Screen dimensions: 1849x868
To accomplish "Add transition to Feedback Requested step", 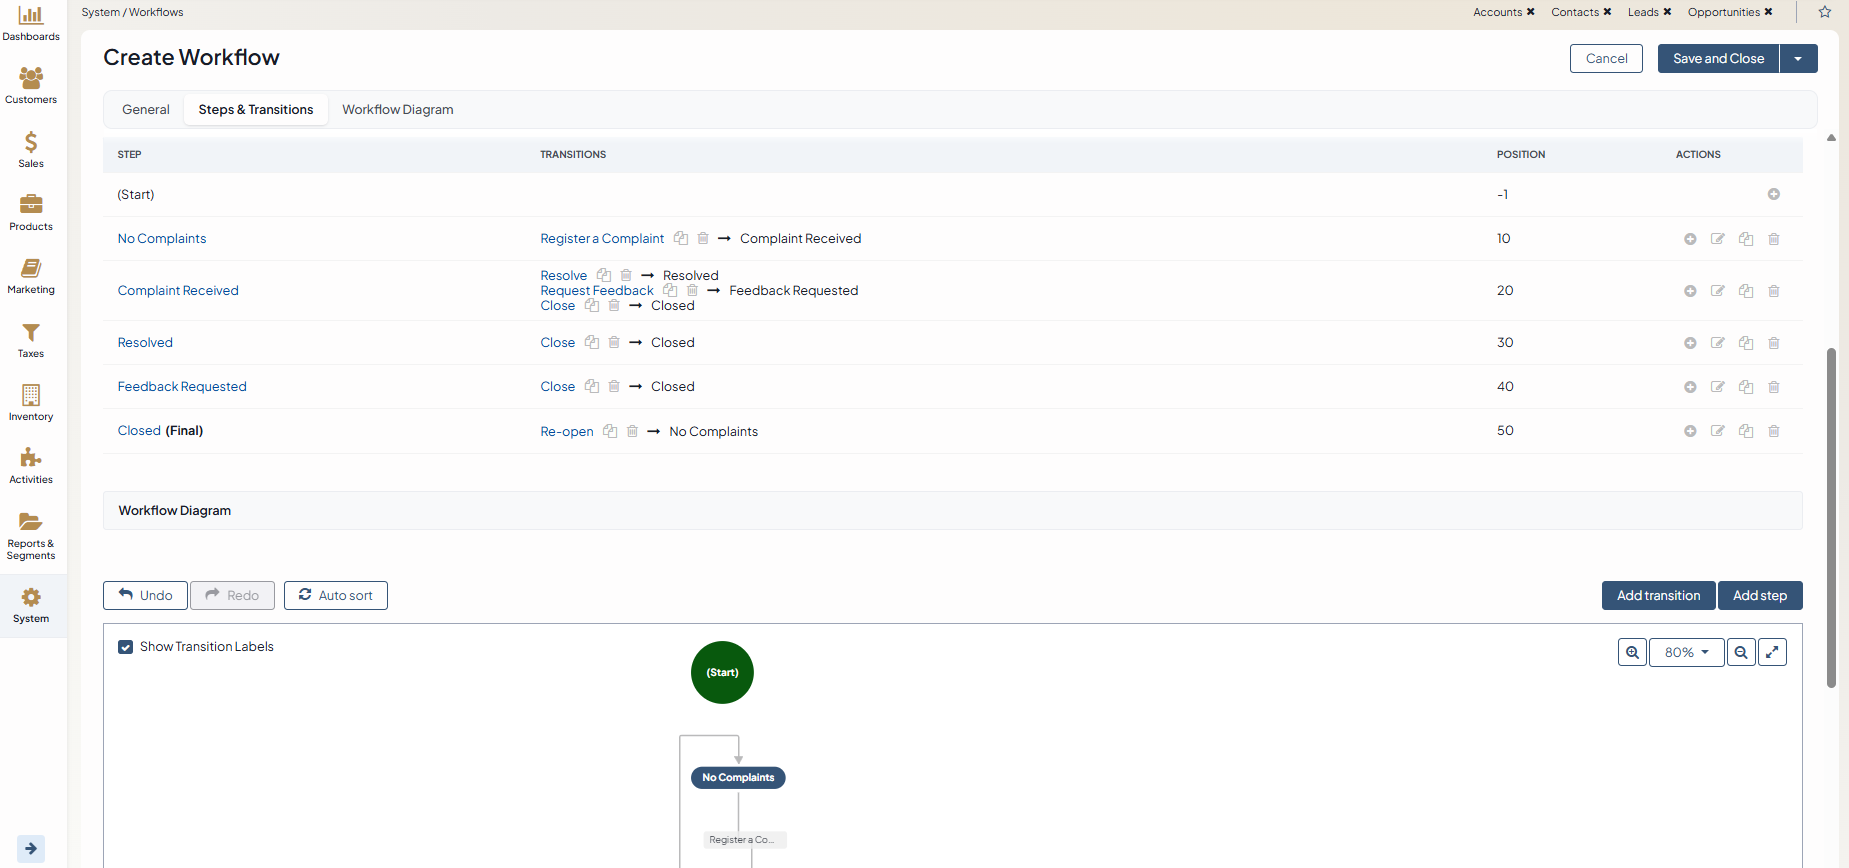I will tap(1689, 387).
